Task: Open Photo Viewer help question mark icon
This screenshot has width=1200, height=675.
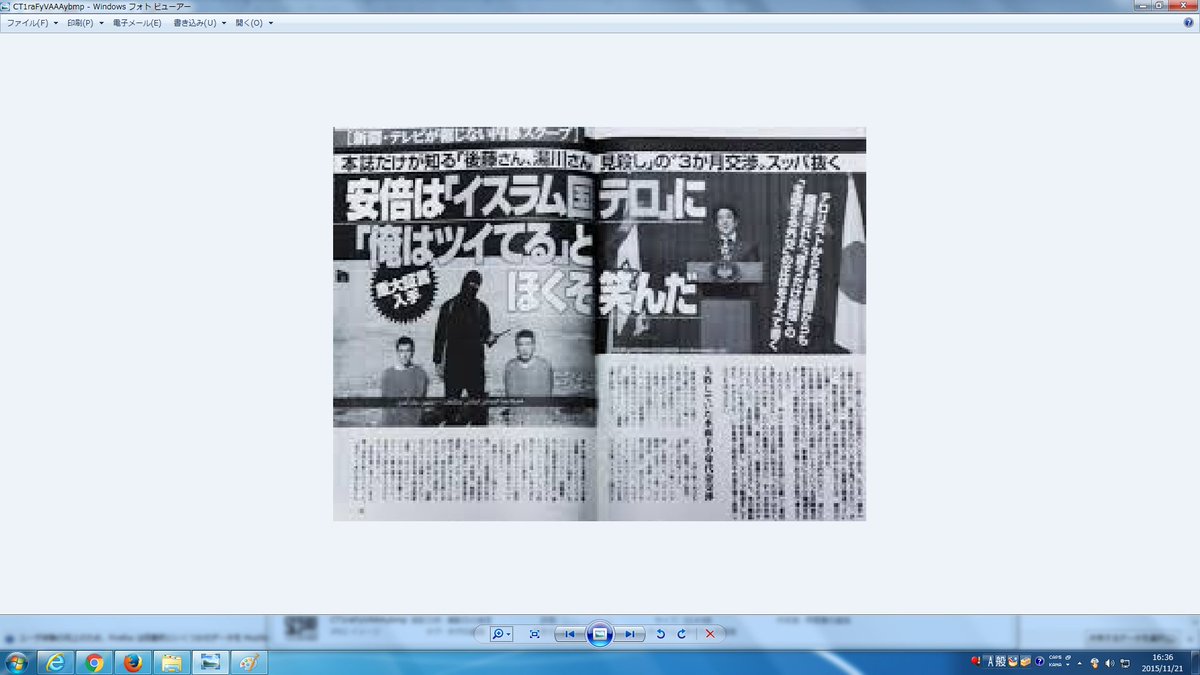Action: pyautogui.click(x=1188, y=22)
